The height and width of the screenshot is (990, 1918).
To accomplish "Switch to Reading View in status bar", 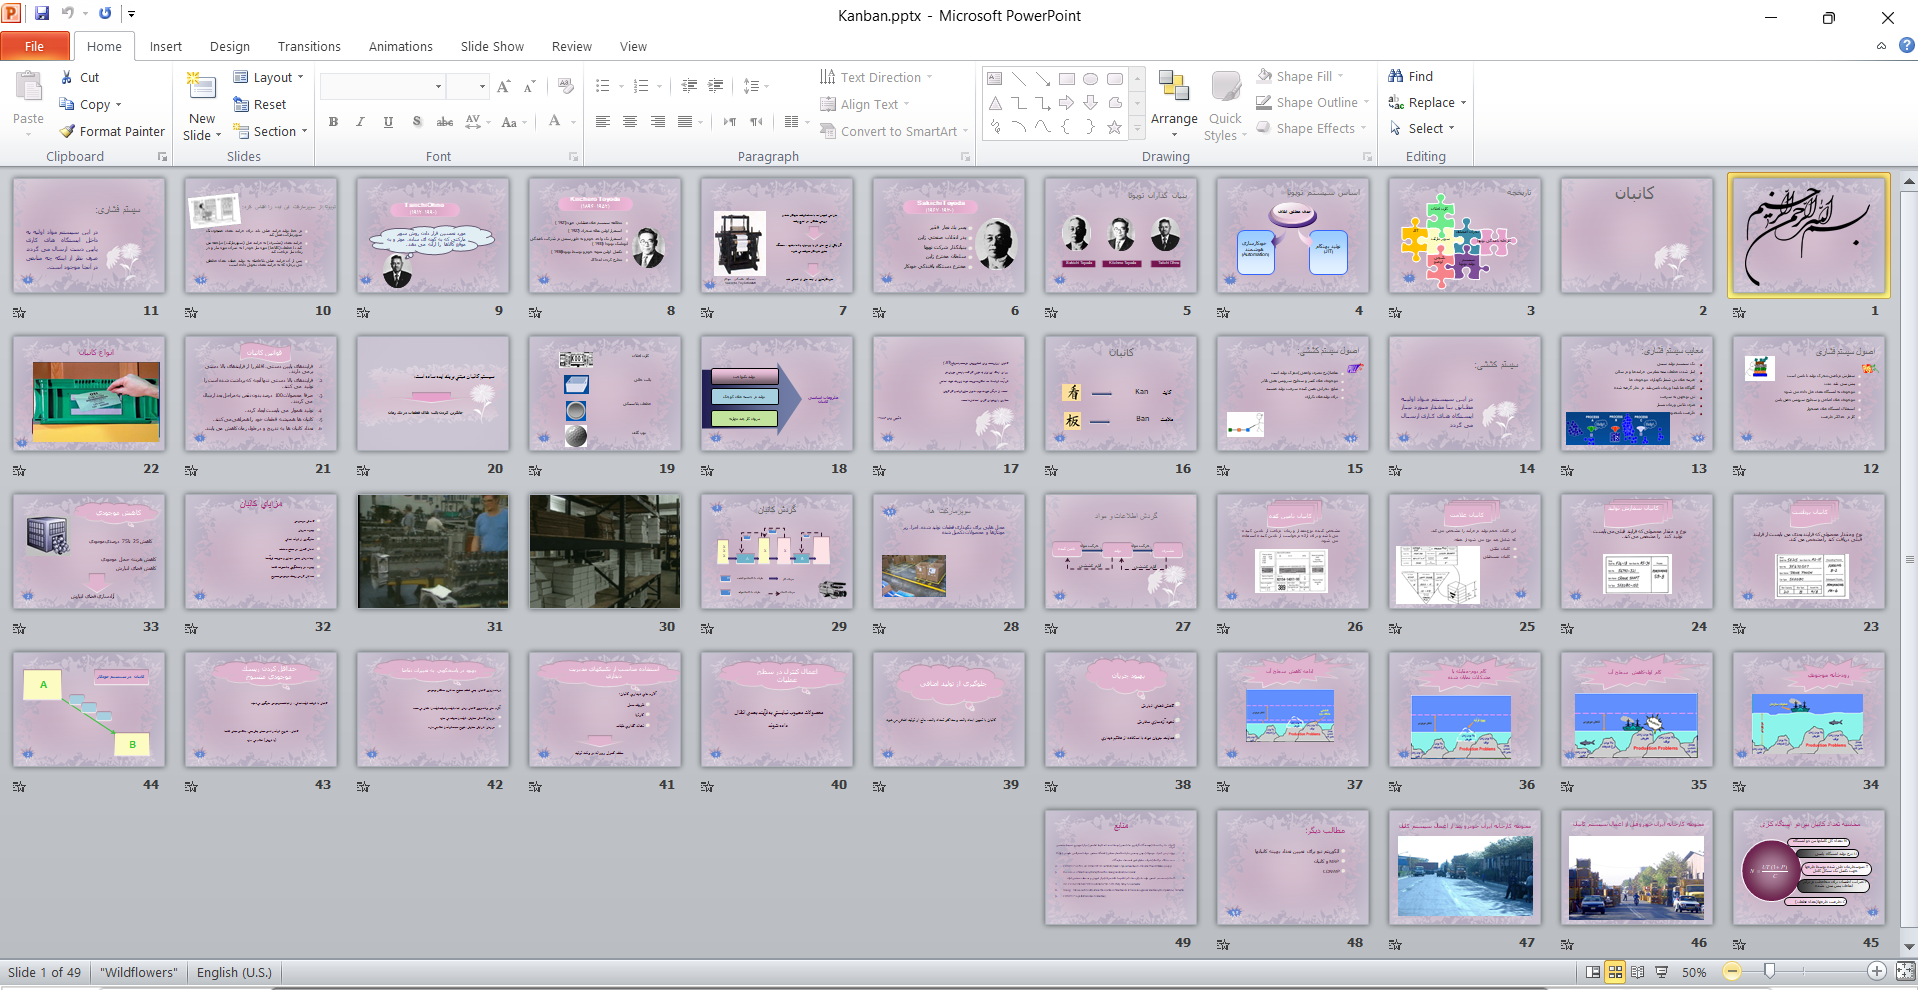I will [1637, 972].
